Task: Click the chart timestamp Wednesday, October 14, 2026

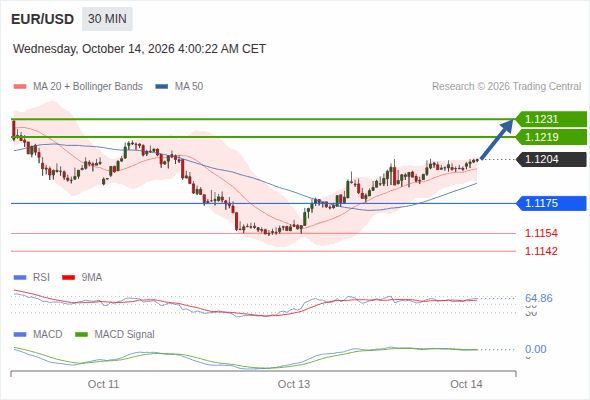Action: click(139, 49)
